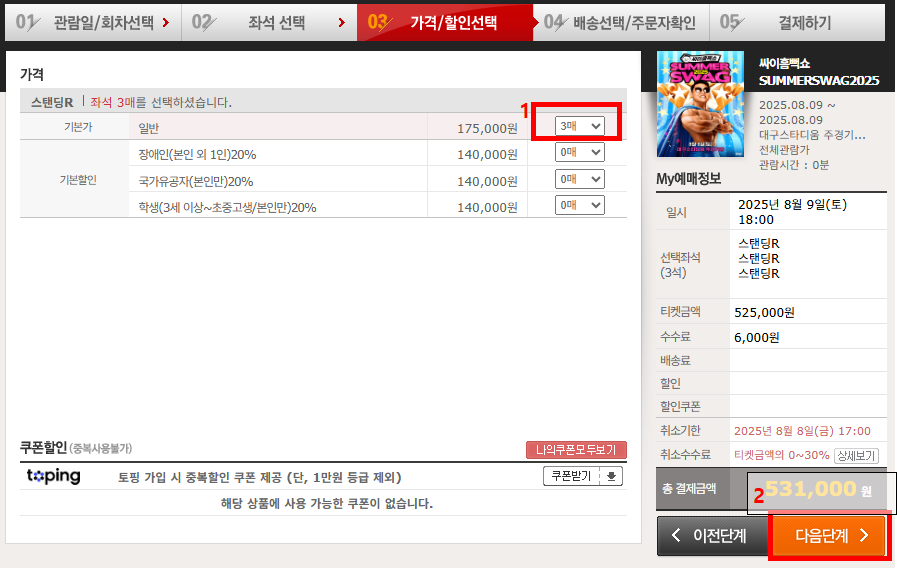
Task: Click the 장애인(본인 외 1인)20% label
Action: point(197,154)
